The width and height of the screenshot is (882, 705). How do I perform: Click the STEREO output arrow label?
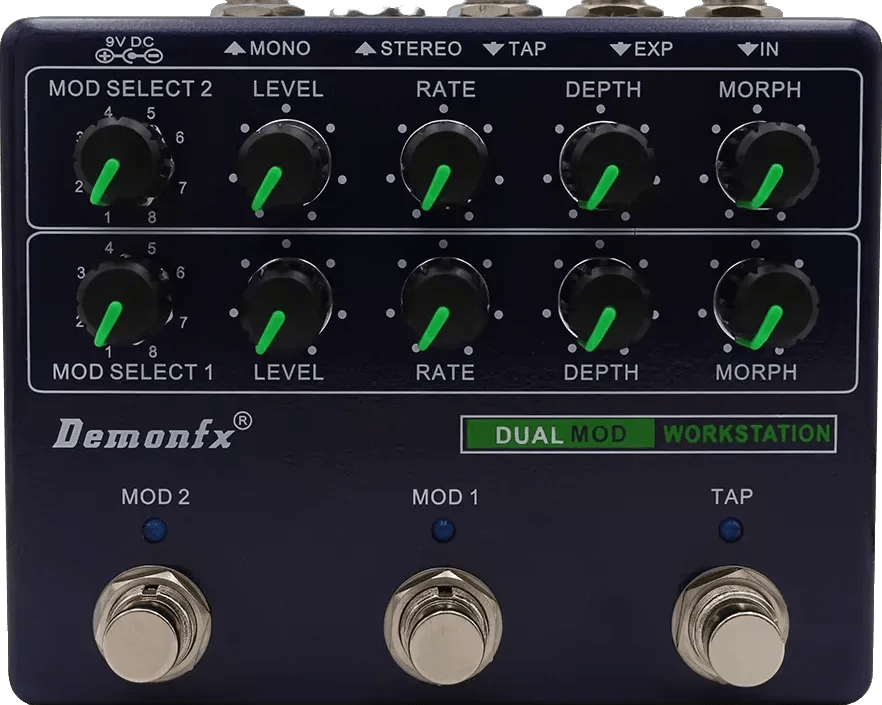pyautogui.click(x=409, y=48)
